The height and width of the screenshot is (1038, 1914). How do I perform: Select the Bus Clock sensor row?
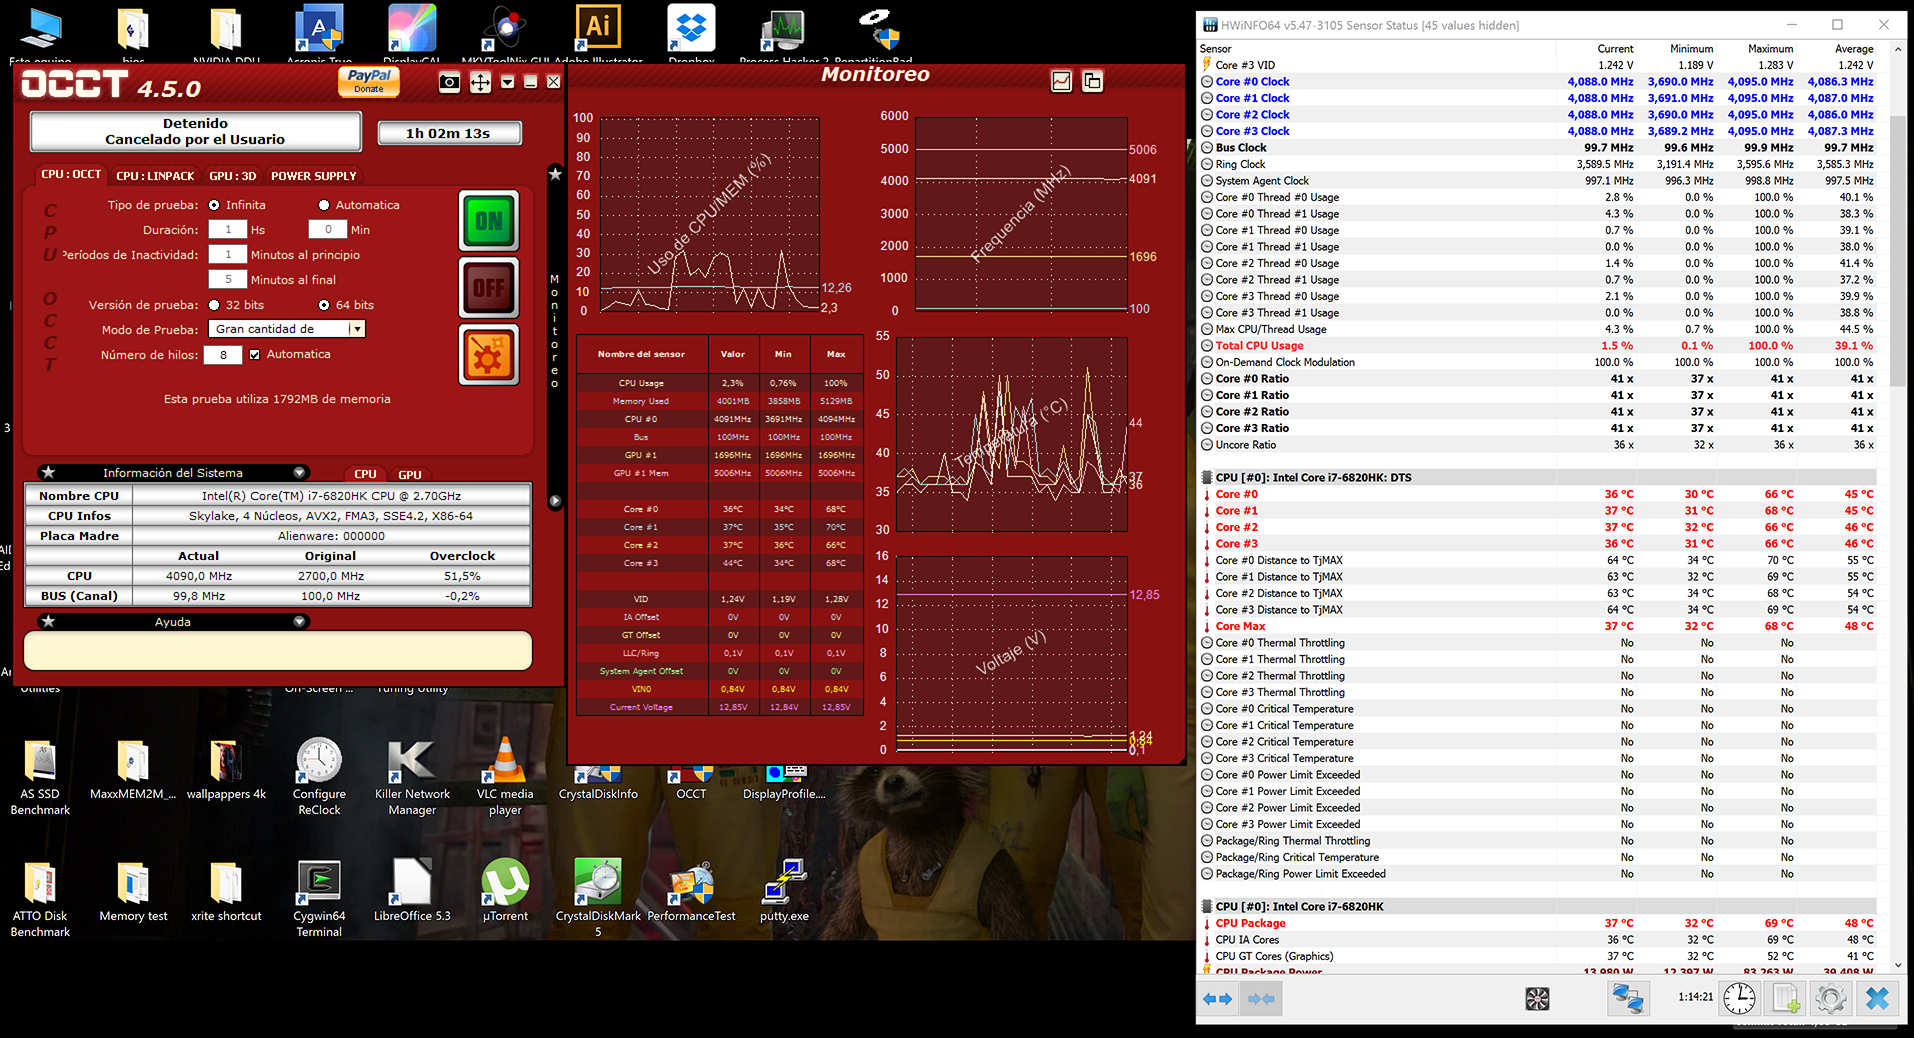[x=1537, y=148]
